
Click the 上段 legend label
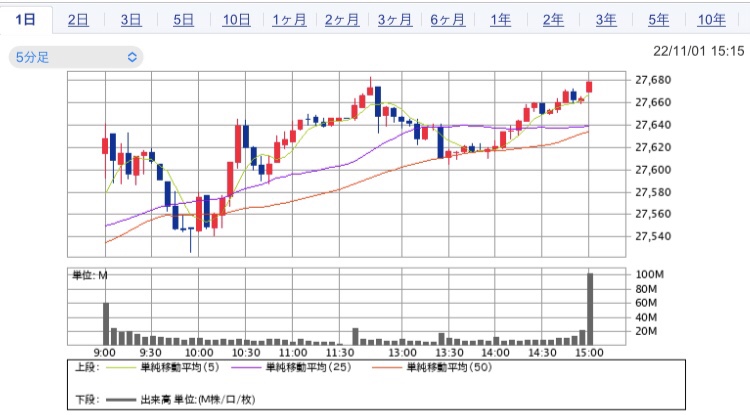pyautogui.click(x=87, y=367)
